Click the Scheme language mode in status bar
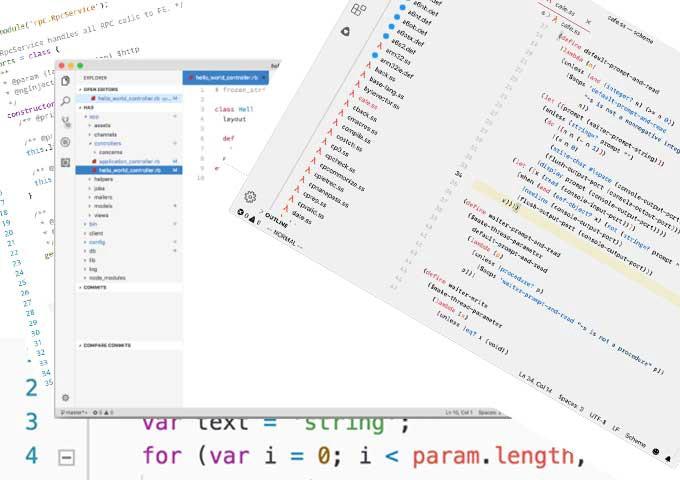Viewport: 680px width, 480px height. point(636,440)
